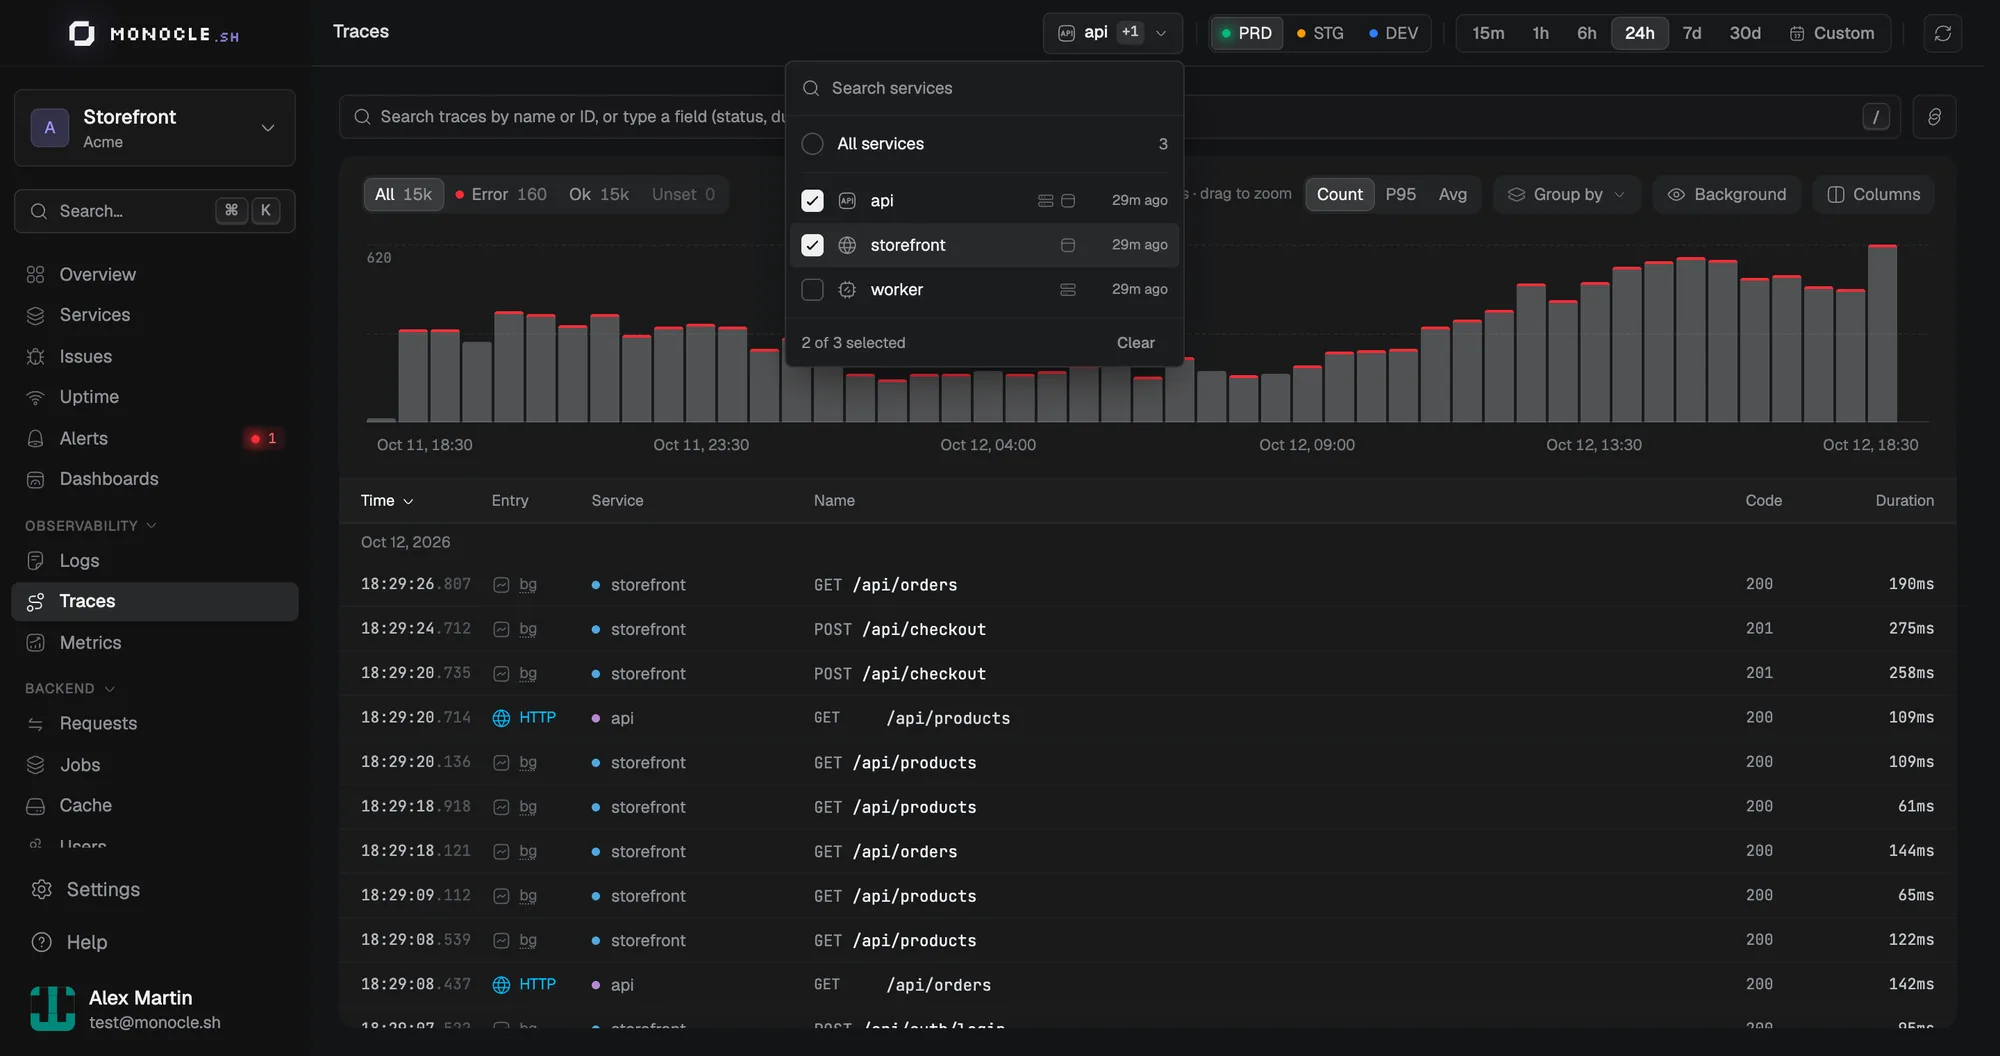Uncheck the storefront service checkbox
2000x1056 pixels.
click(x=812, y=245)
